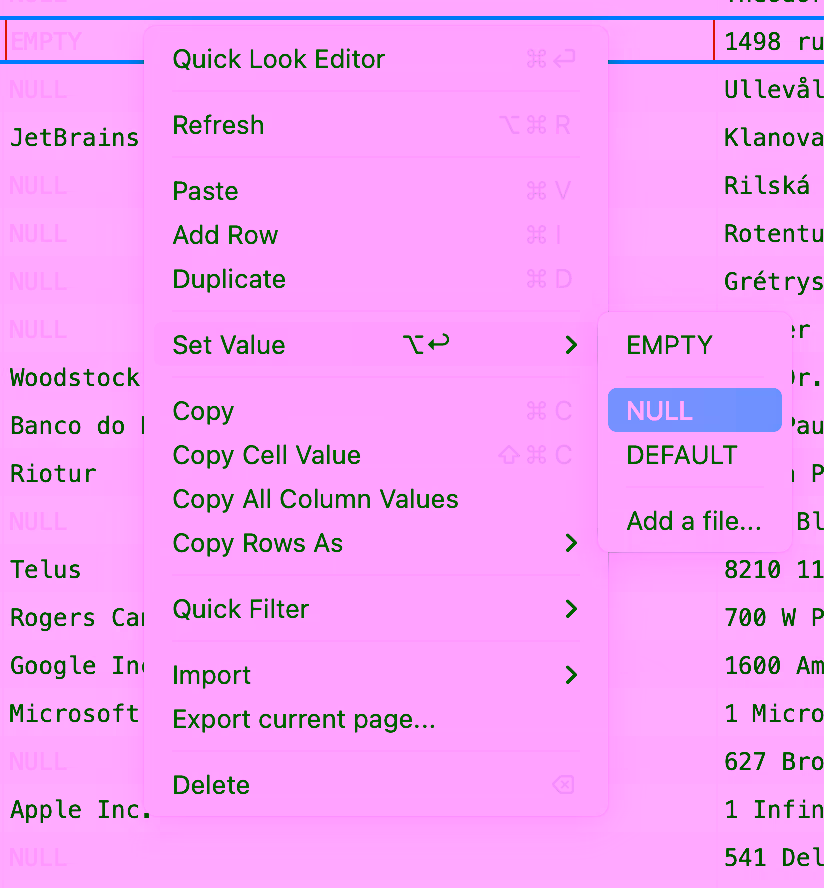Screen dimensions: 824x888
Task: Expand the Set Value submenu arrow
Action: point(571,345)
